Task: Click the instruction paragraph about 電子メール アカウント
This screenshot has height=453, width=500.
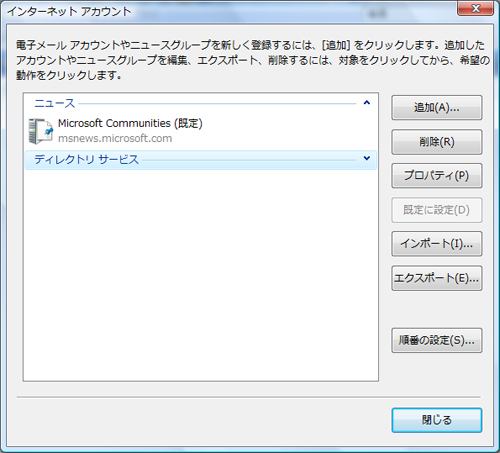Action: [x=253, y=60]
